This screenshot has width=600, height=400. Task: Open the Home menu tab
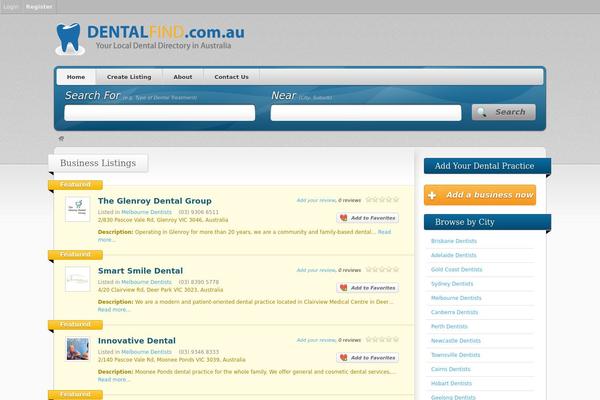click(76, 77)
